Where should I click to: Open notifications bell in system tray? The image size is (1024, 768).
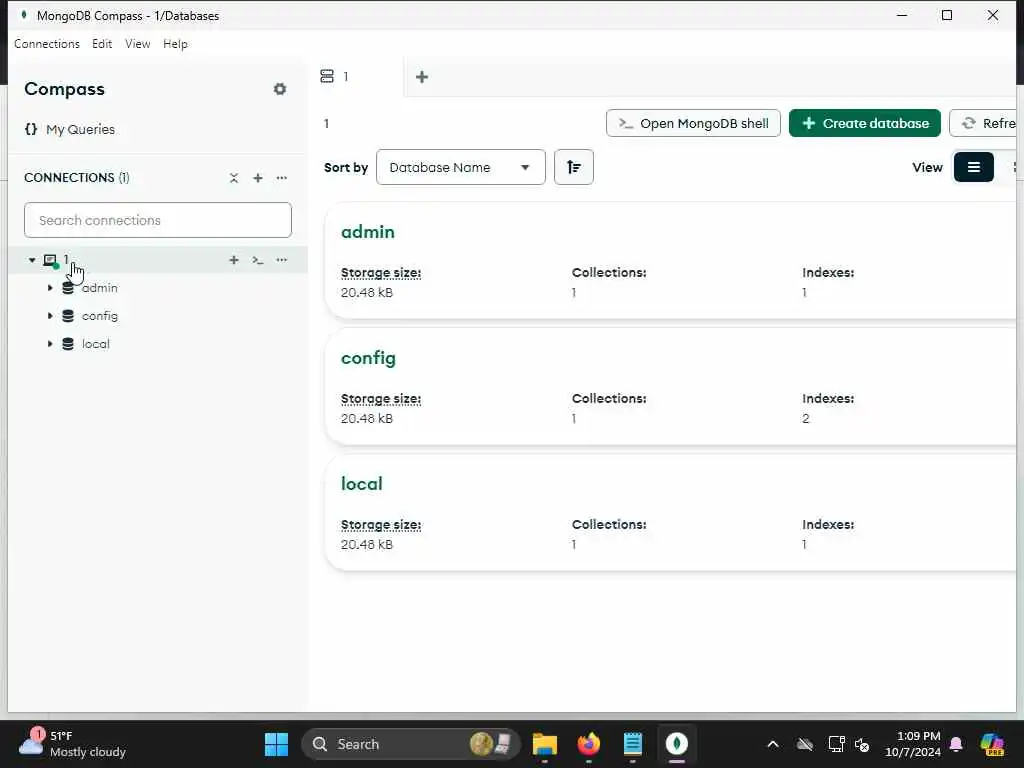point(956,744)
